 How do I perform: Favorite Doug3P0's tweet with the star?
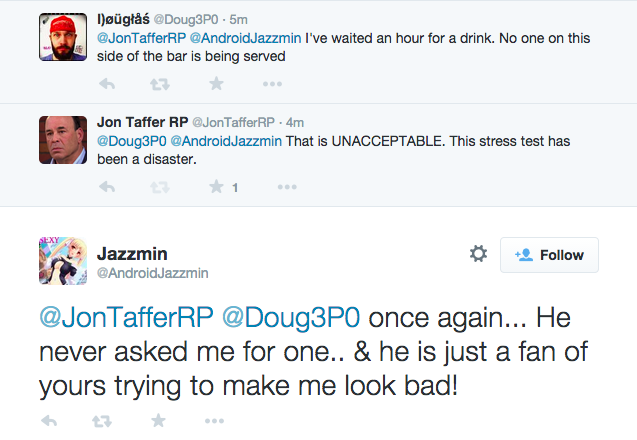pos(216,84)
